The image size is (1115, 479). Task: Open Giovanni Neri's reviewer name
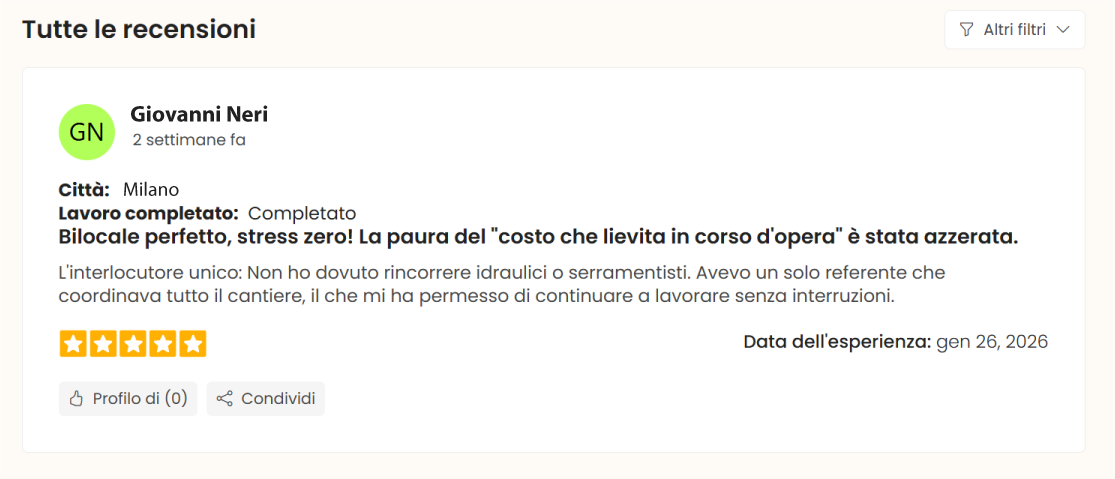click(x=199, y=115)
